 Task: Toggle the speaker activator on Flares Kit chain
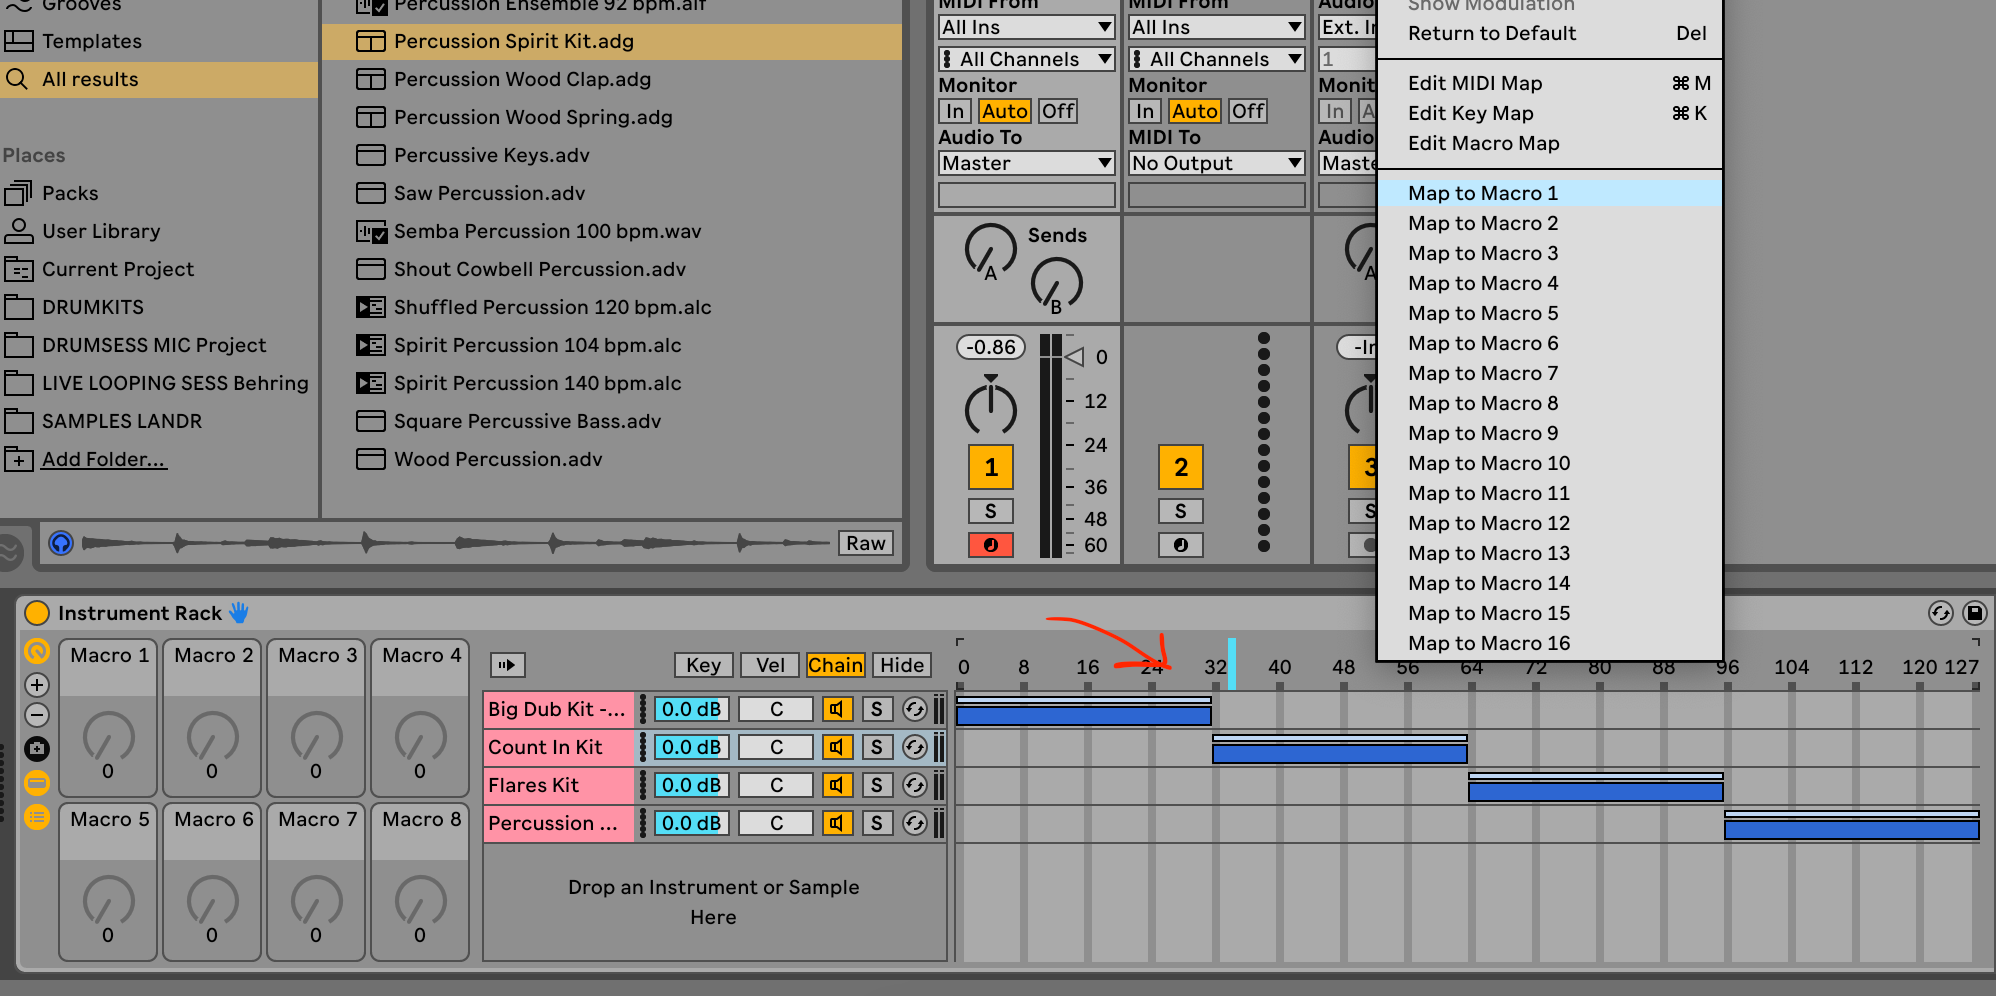pyautogui.click(x=836, y=785)
